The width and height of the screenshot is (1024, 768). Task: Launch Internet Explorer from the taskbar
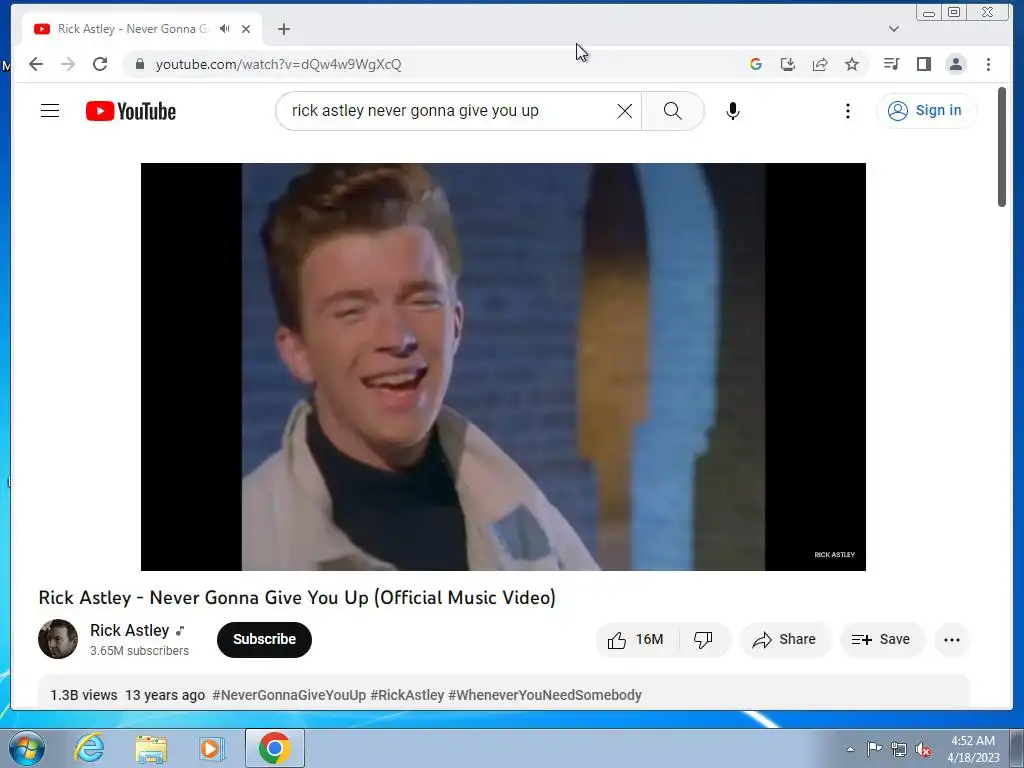point(89,748)
